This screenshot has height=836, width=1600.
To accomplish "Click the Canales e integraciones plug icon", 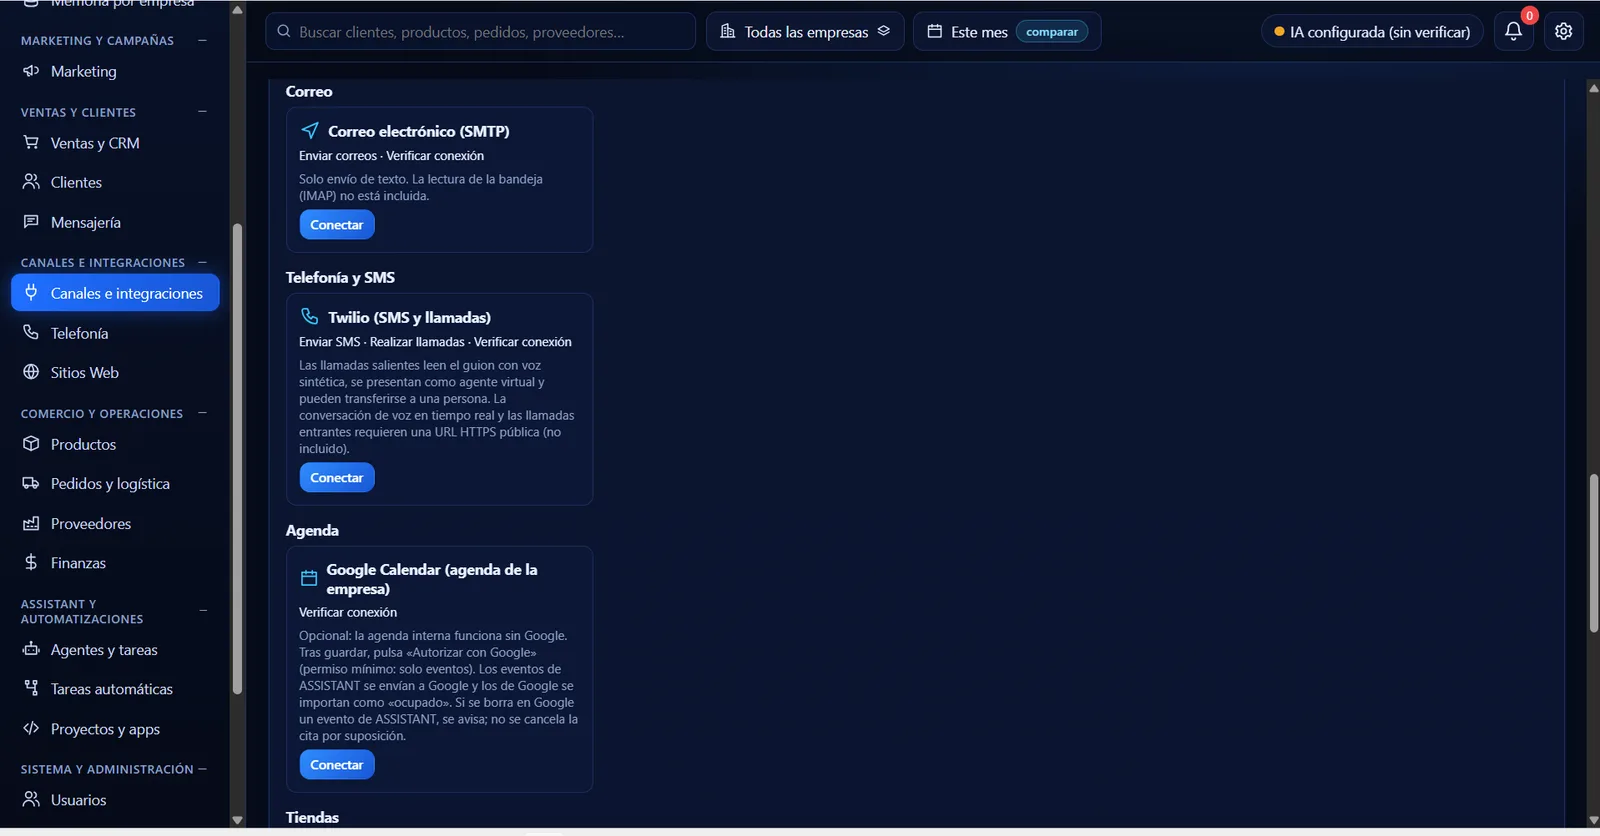I will [31, 293].
